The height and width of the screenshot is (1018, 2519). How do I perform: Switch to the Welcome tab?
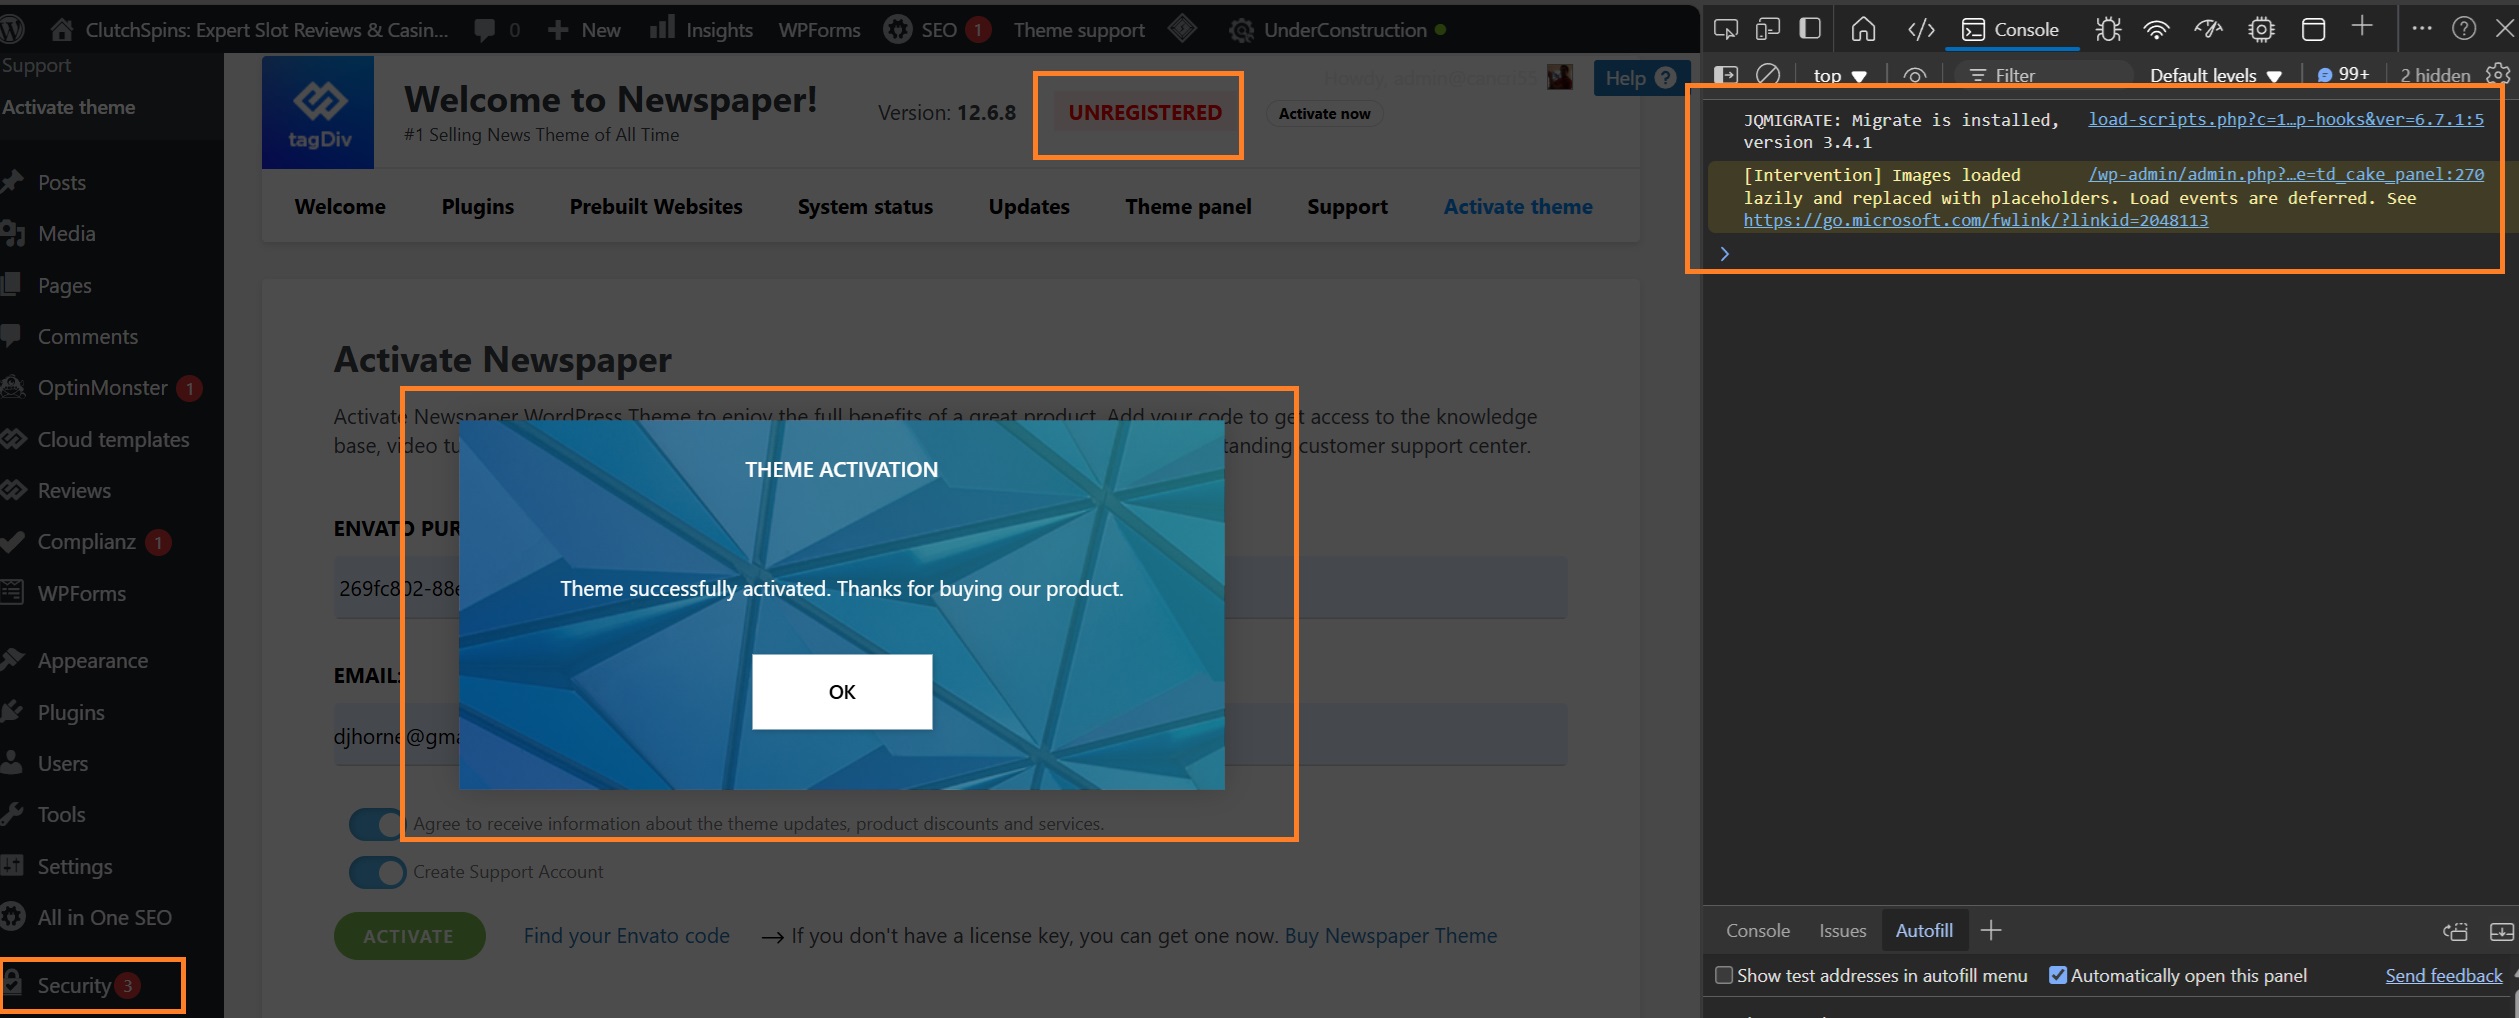click(340, 207)
